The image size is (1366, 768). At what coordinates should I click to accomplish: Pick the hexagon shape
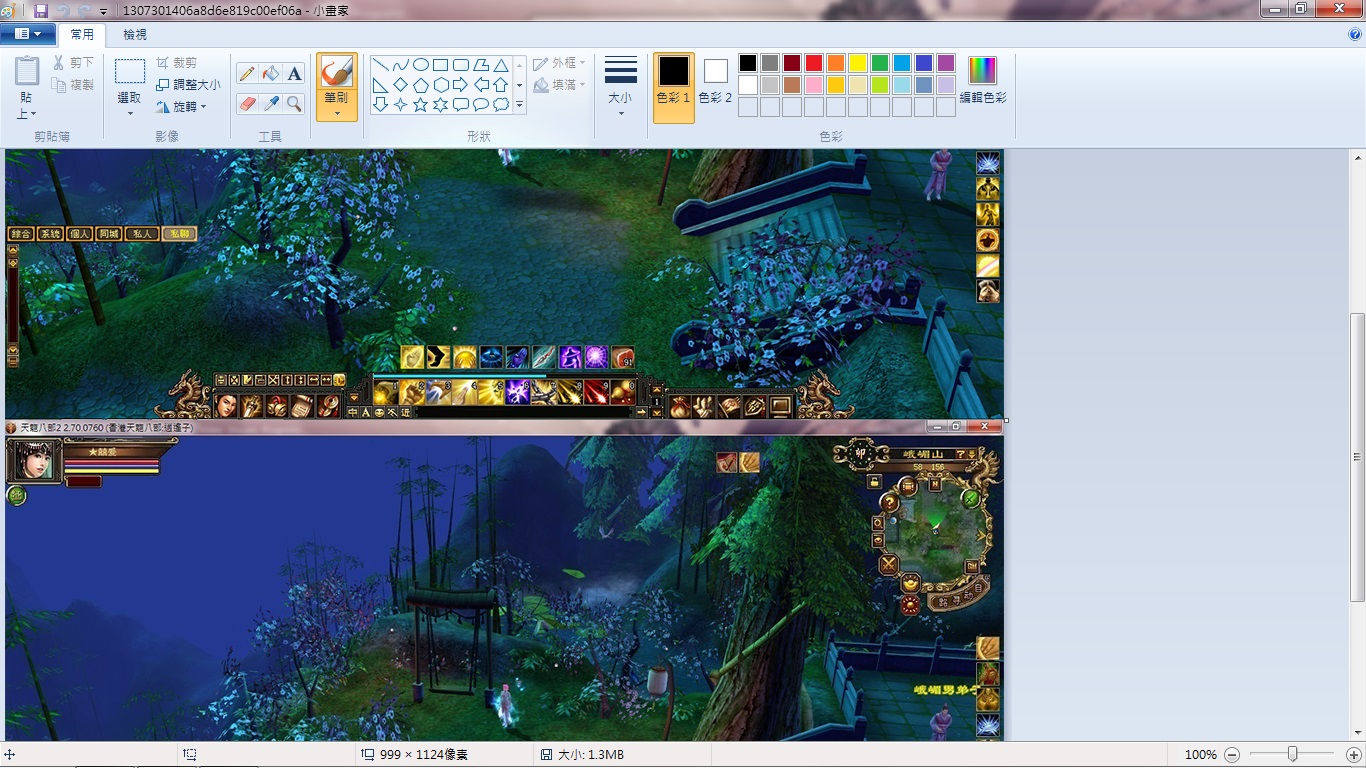point(441,85)
